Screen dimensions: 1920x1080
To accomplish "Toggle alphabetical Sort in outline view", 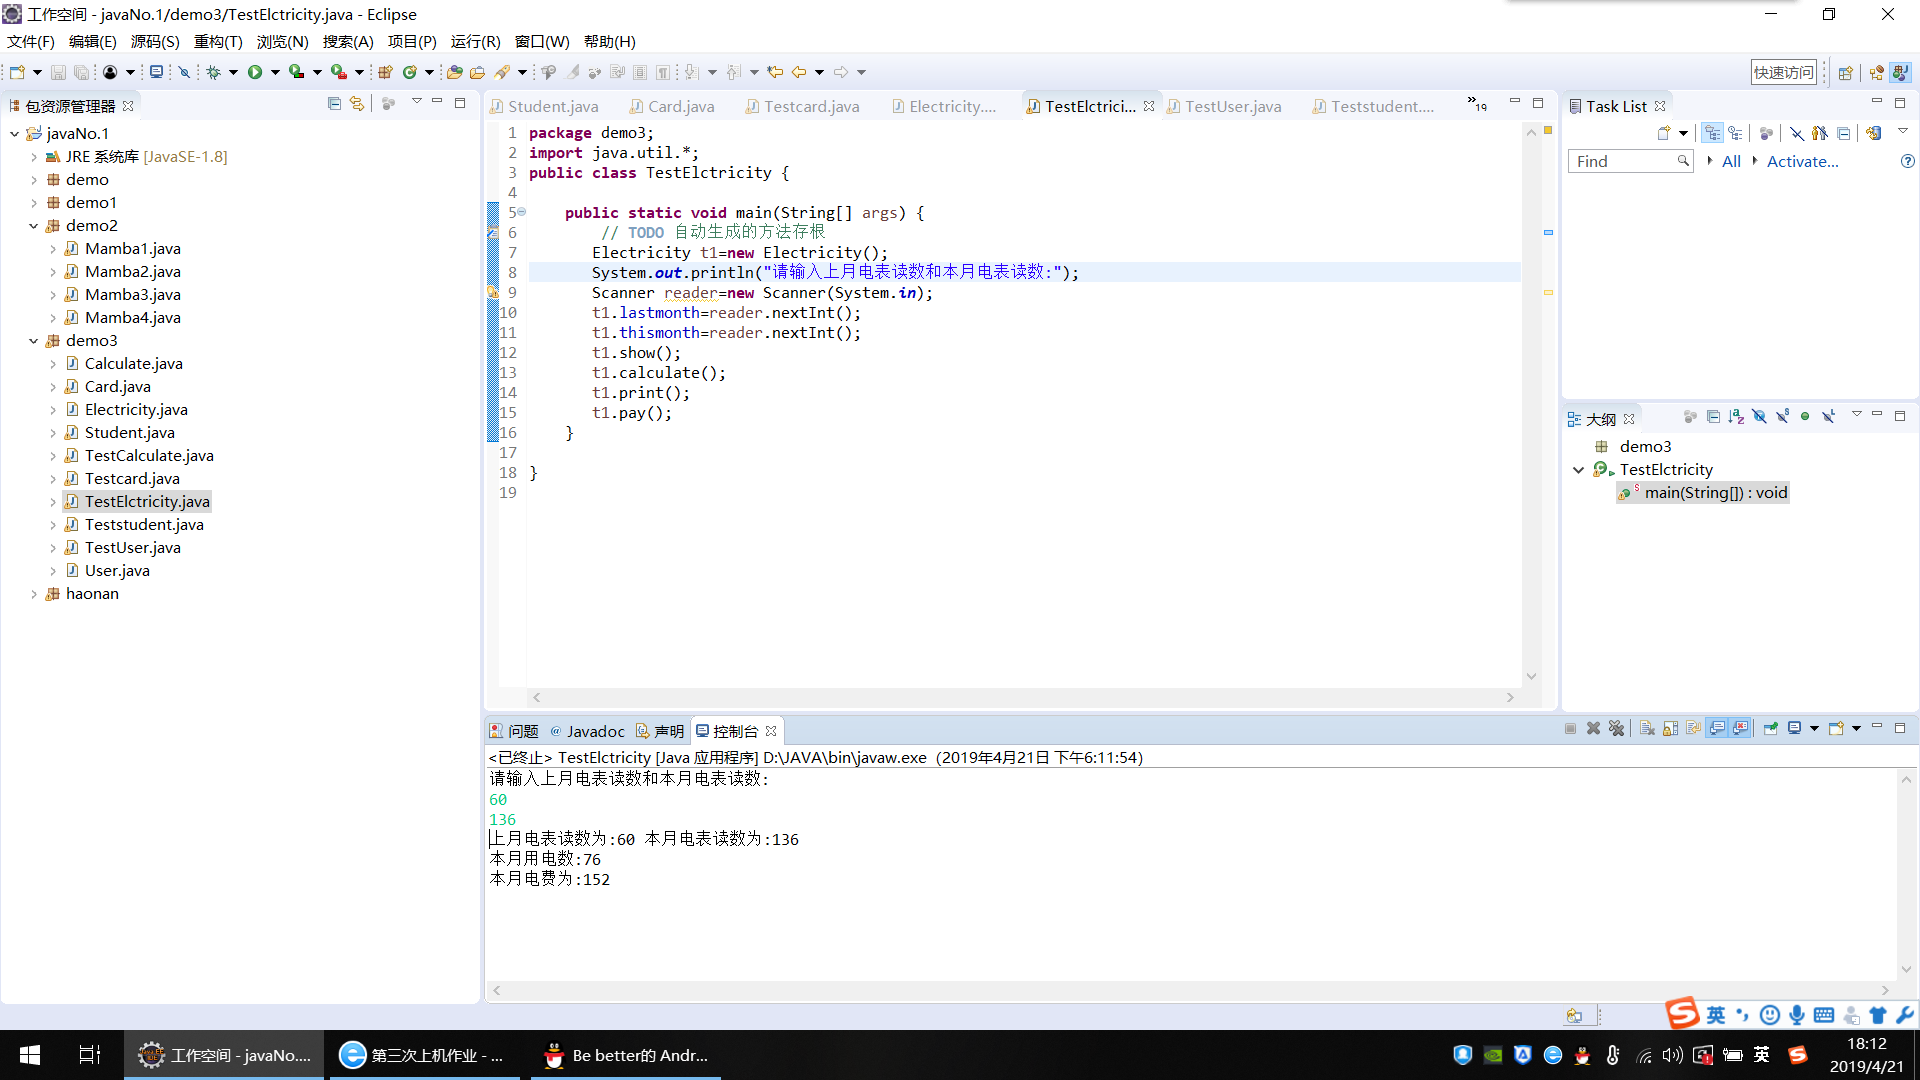I will click(1736, 417).
